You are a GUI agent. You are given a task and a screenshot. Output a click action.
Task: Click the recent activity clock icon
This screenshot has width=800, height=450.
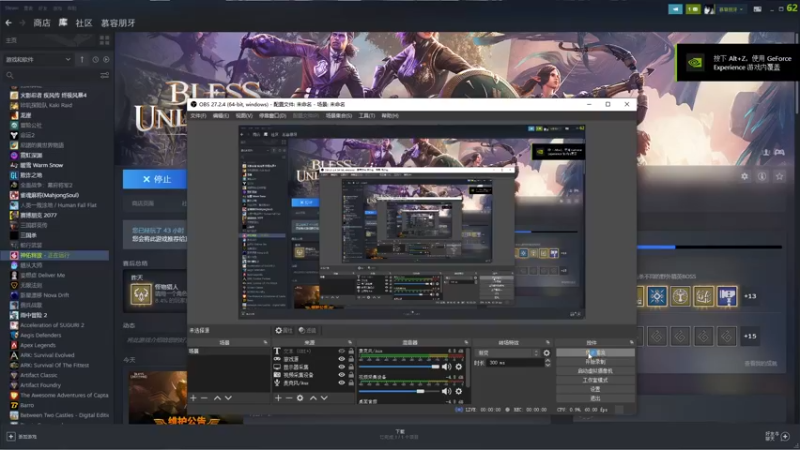(95, 60)
